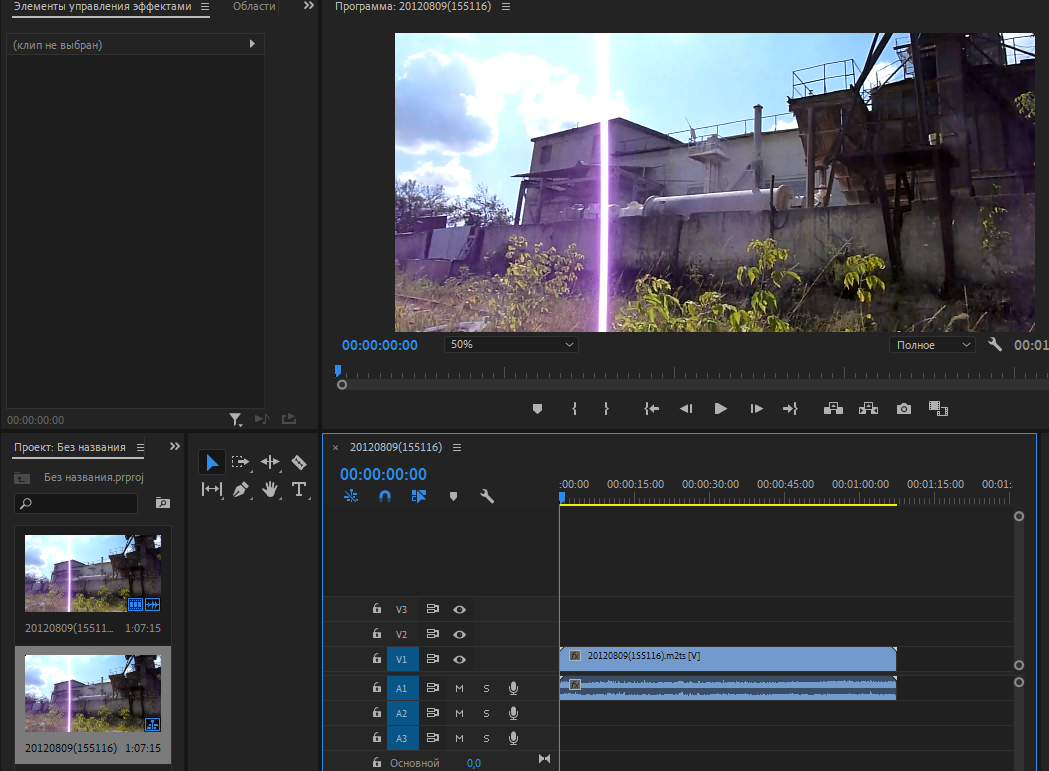Click master track volume value 0,0
This screenshot has height=771, width=1049.
coord(474,763)
